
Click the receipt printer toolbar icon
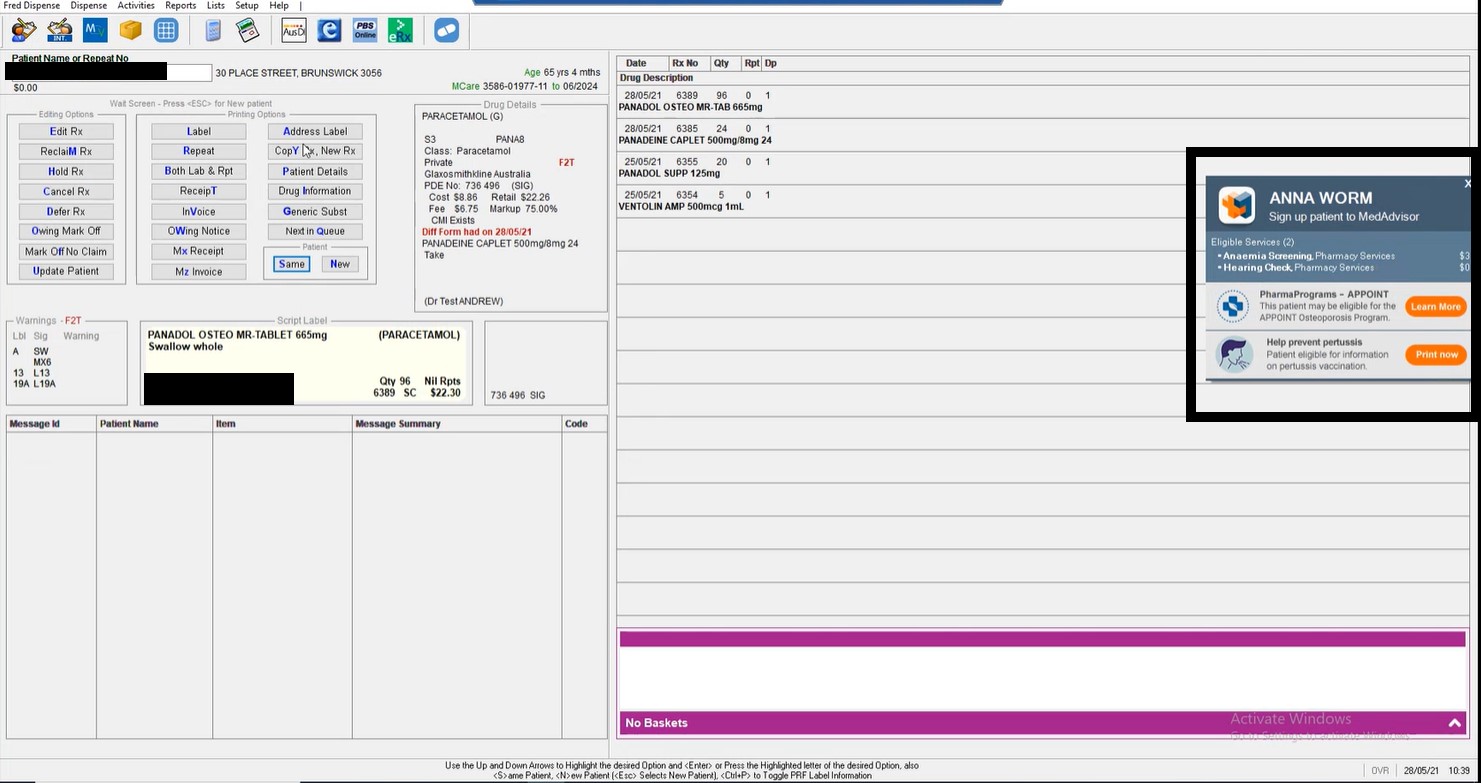pyautogui.click(x=248, y=30)
